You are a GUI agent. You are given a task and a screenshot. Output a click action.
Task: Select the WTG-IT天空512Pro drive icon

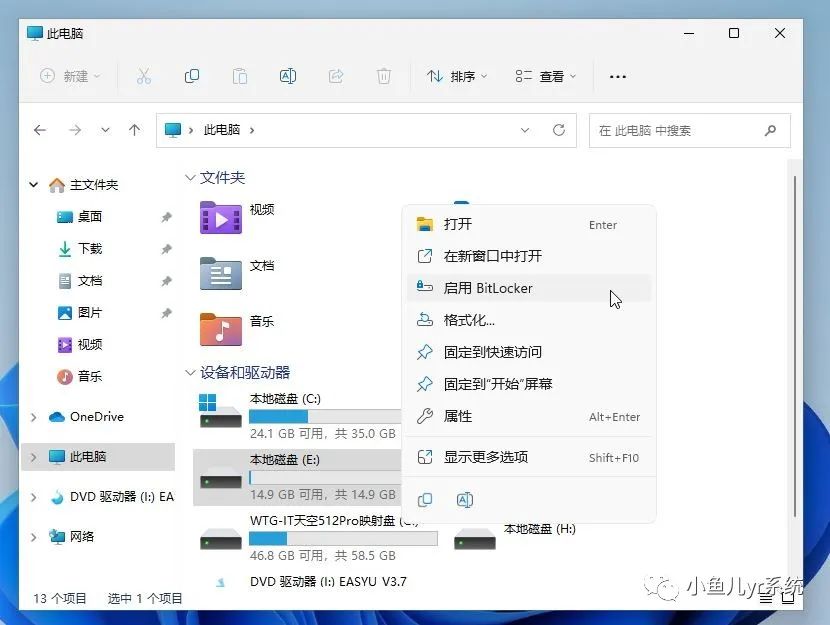pyautogui.click(x=221, y=540)
